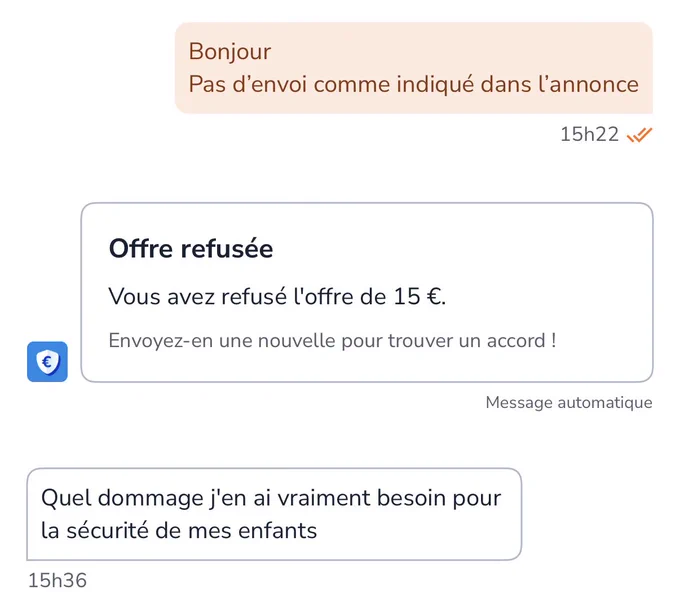Image resolution: width=680 pixels, height=608 pixels.
Task: Click the euro symbol inside the shield icon
Action: 47,361
